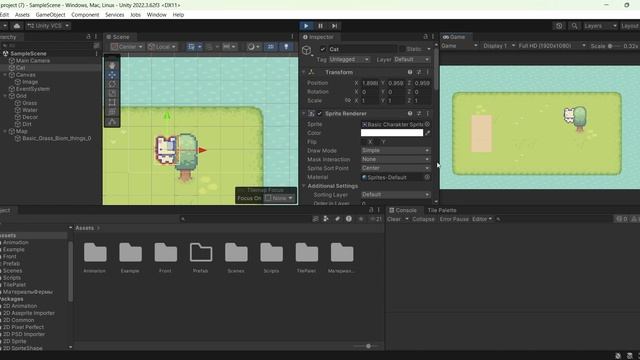Select the Hand view tool in Scene
This screenshot has height=360, width=640.
[112, 65]
